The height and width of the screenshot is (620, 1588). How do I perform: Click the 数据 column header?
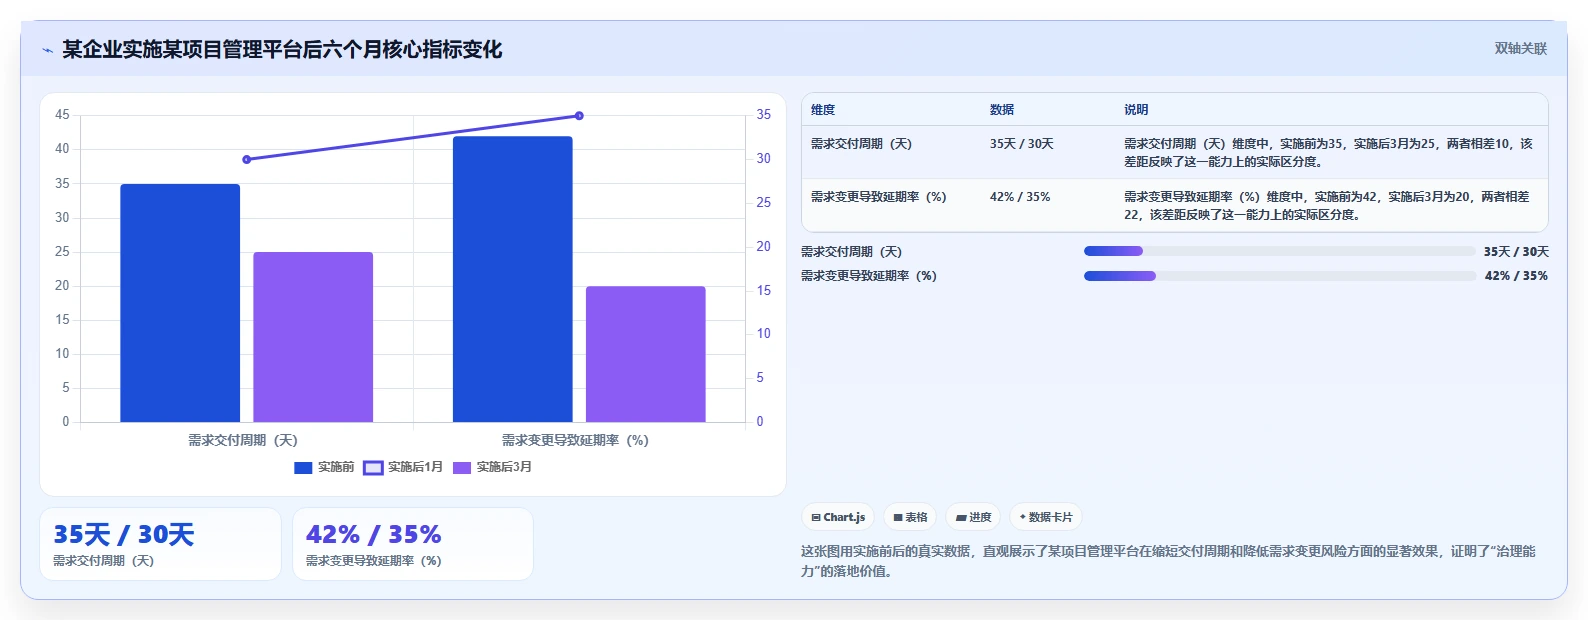point(1002,110)
